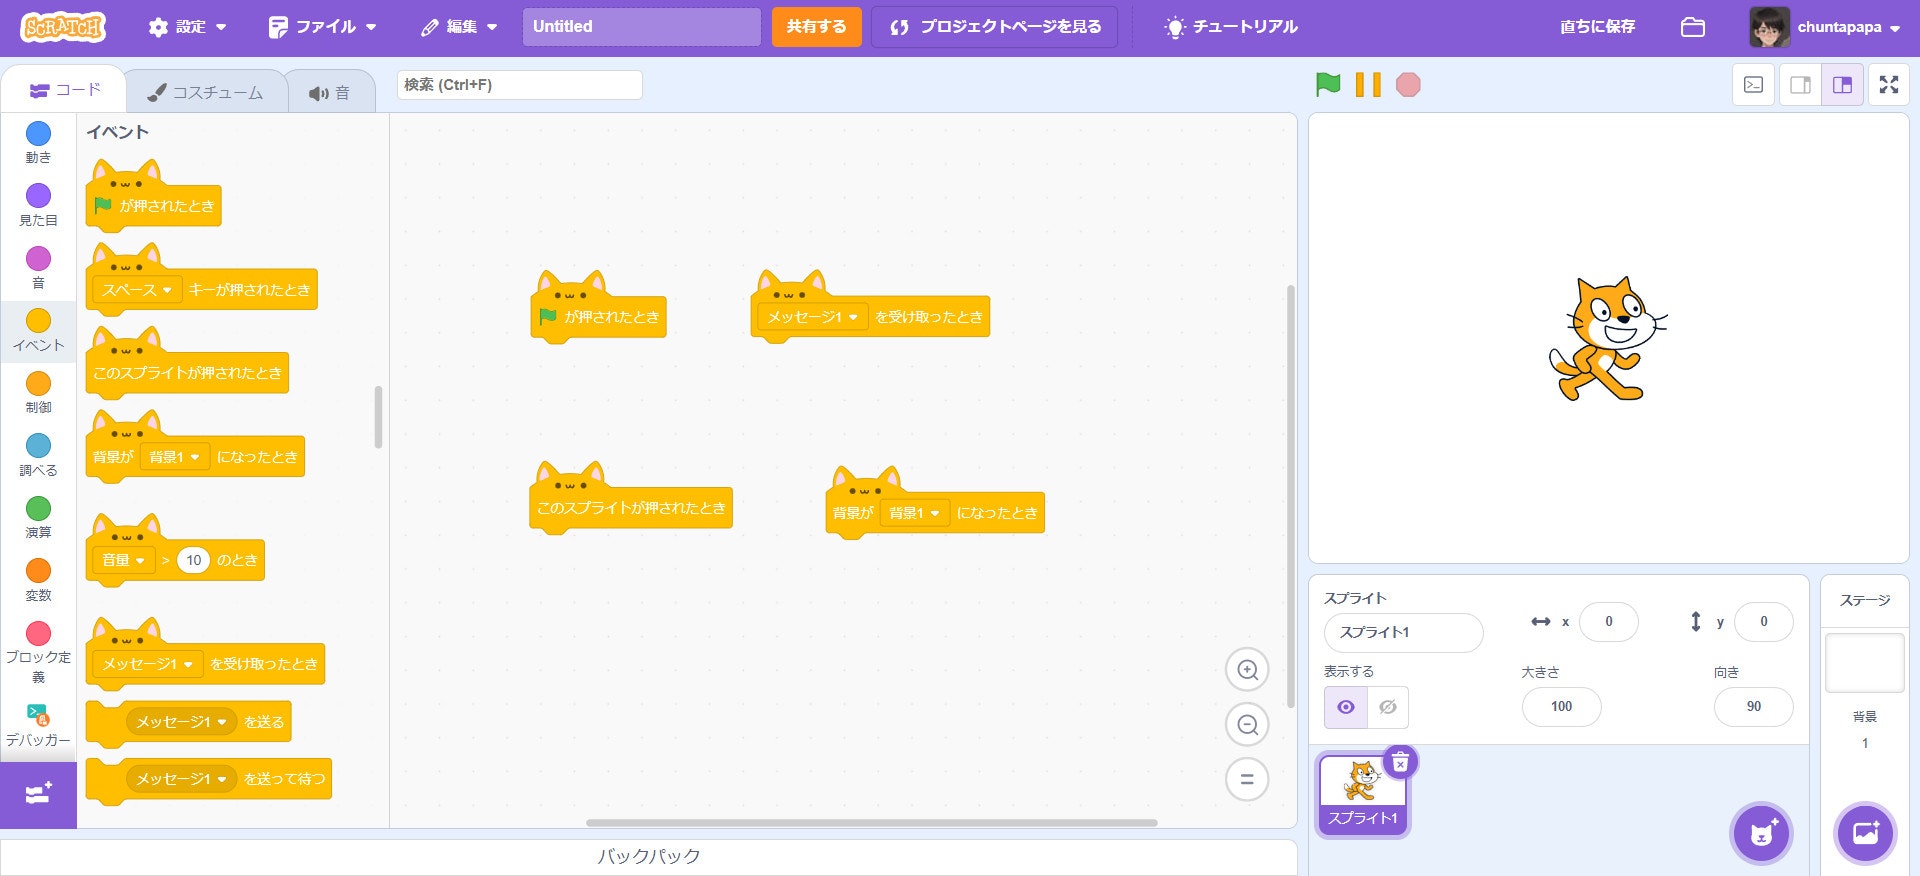Click 直ちに保存 (Save now)

click(1597, 27)
